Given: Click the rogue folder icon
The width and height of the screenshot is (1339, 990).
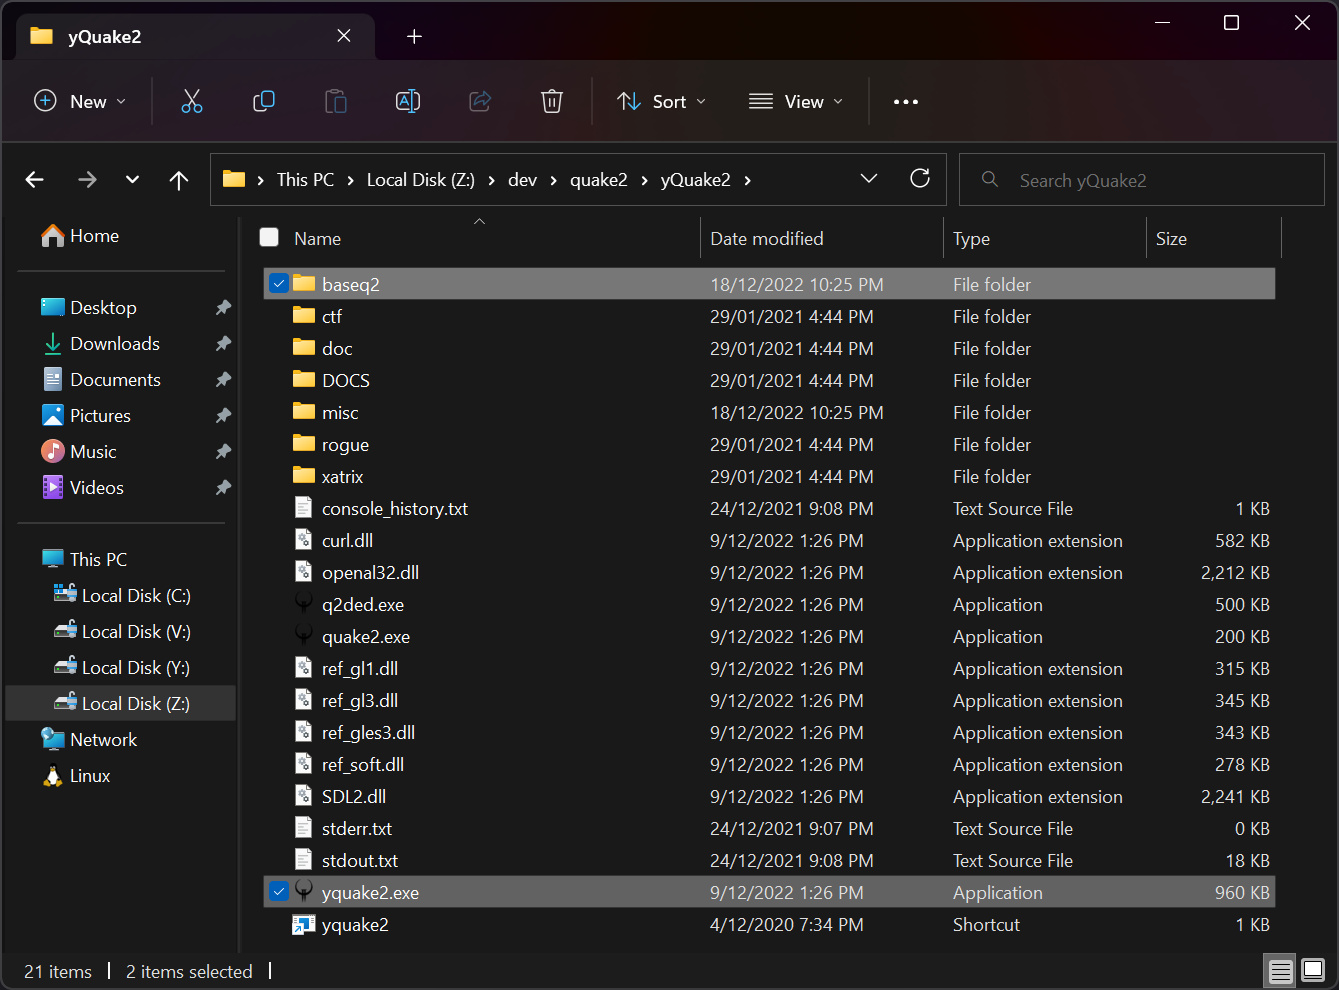Looking at the screenshot, I should tap(304, 443).
